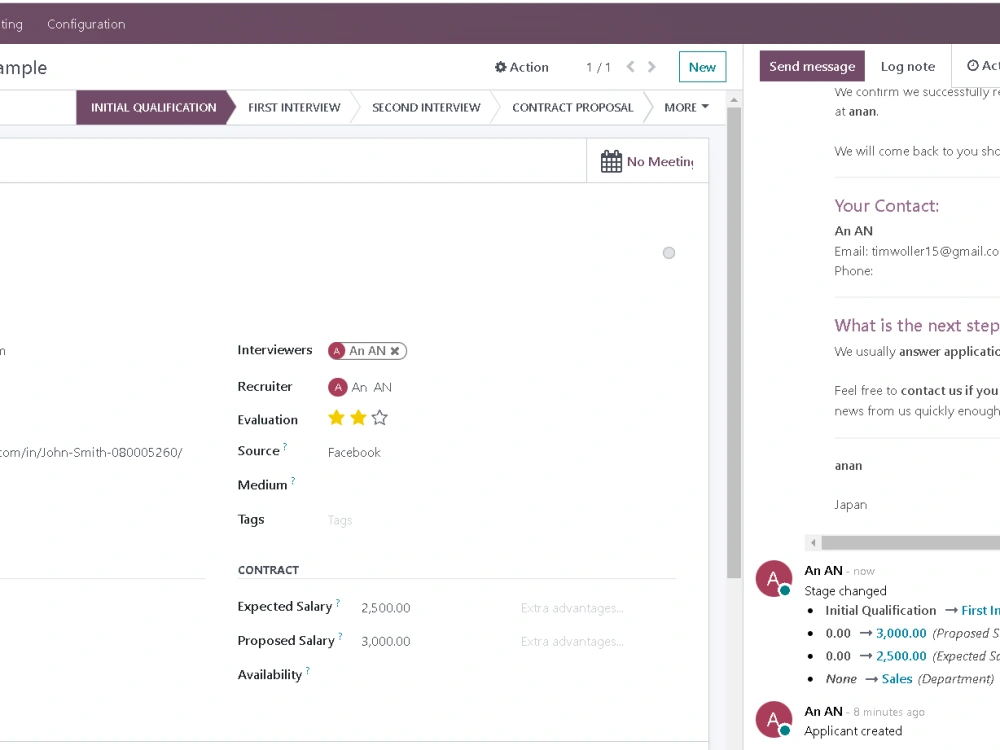Edit the Proposed Salary value 3,000.00
The width and height of the screenshot is (1000, 750).
tap(386, 641)
